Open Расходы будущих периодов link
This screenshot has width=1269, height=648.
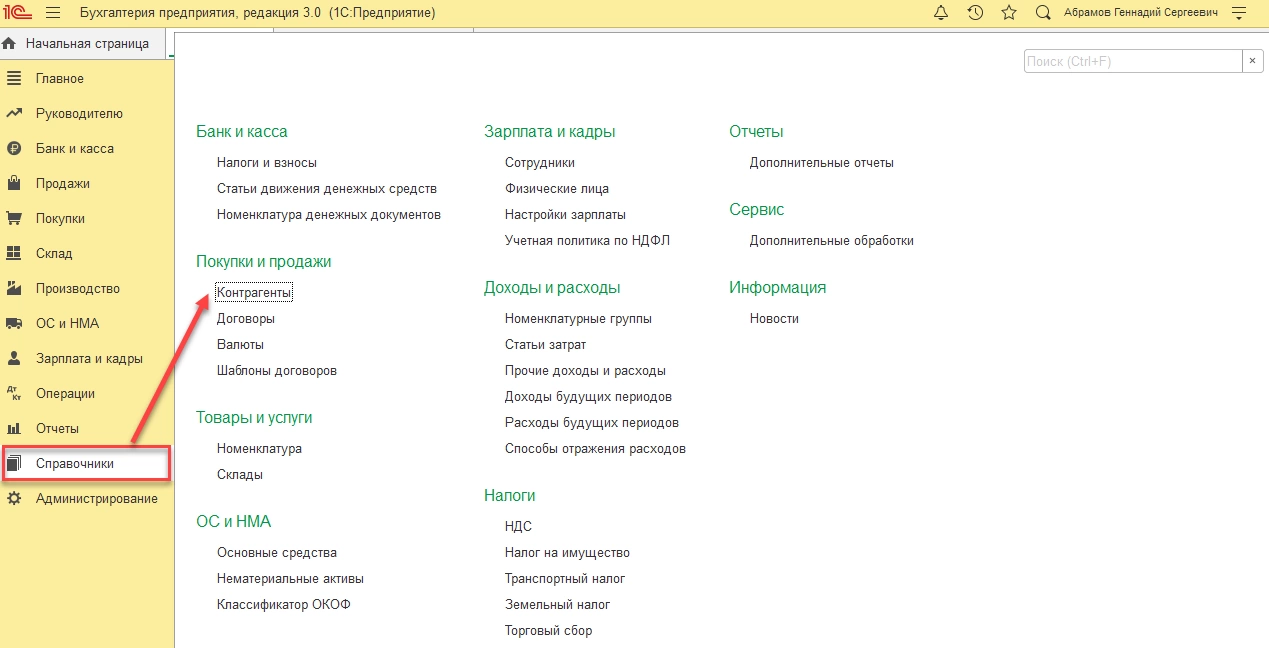click(592, 423)
